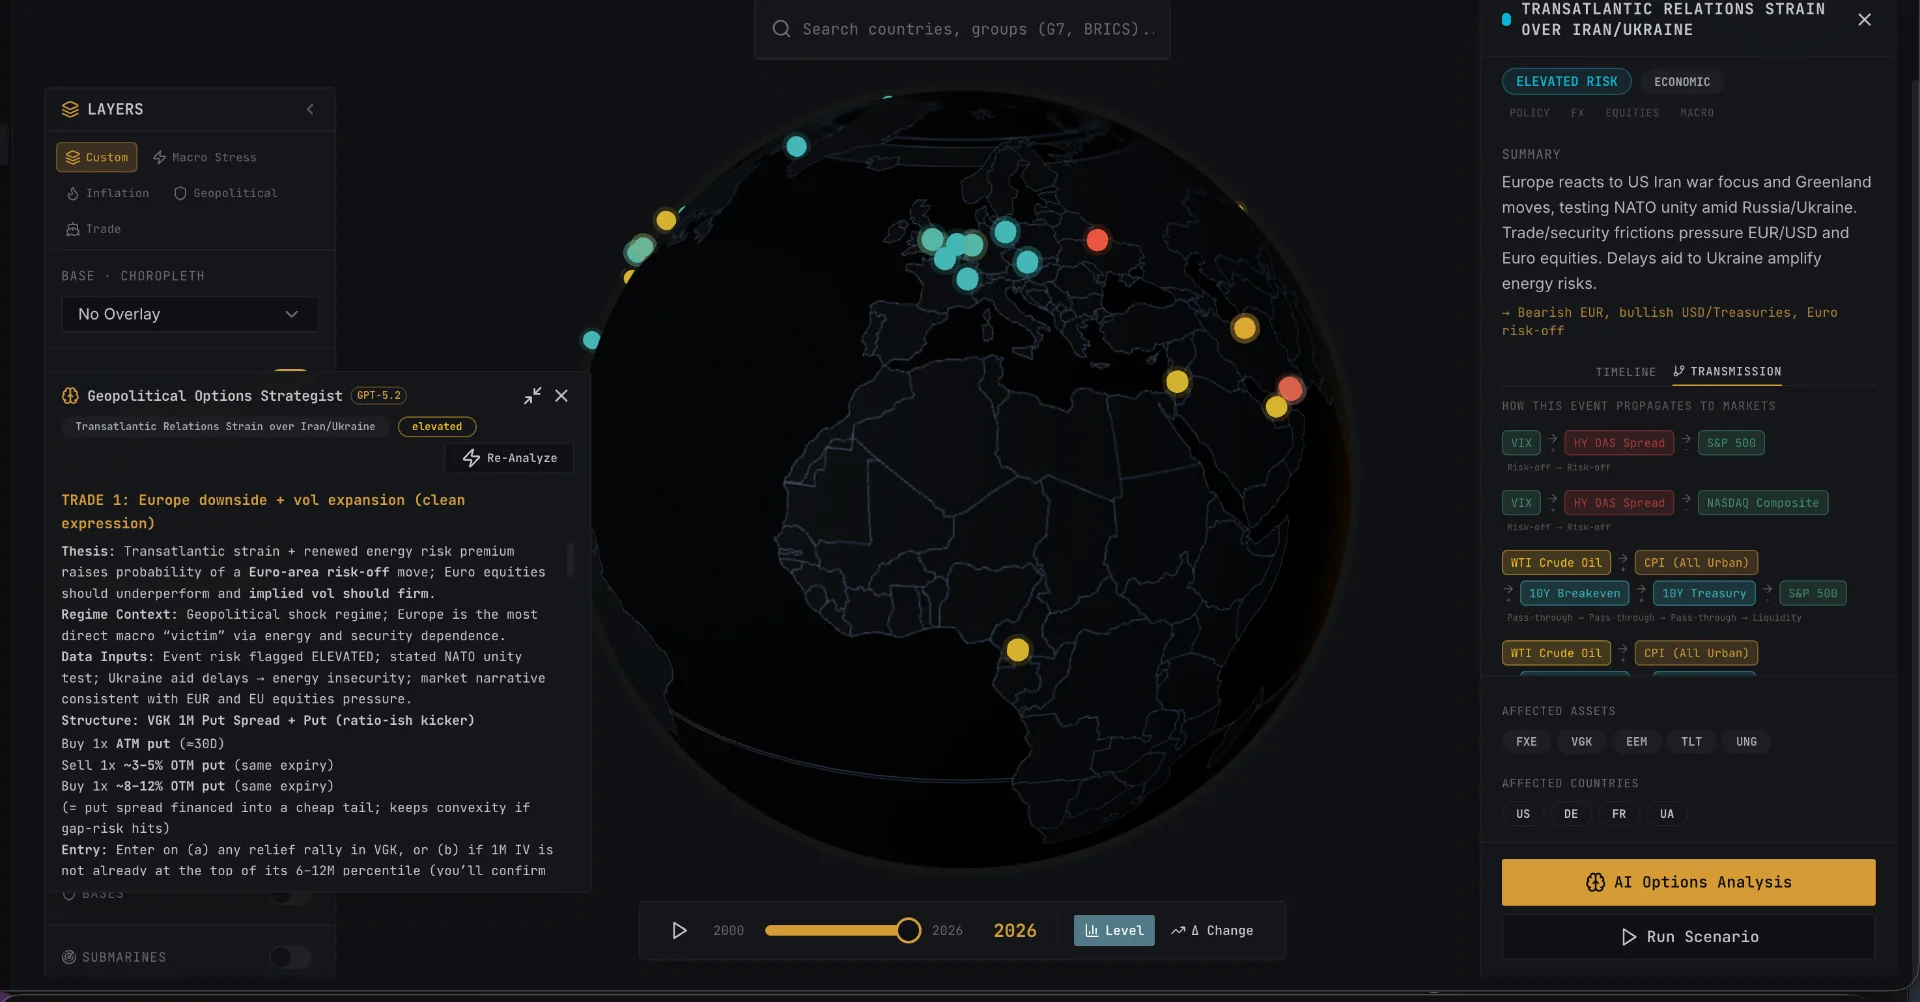Play the timeline animation
Screen dimensions: 1920x1002
[x=679, y=931]
